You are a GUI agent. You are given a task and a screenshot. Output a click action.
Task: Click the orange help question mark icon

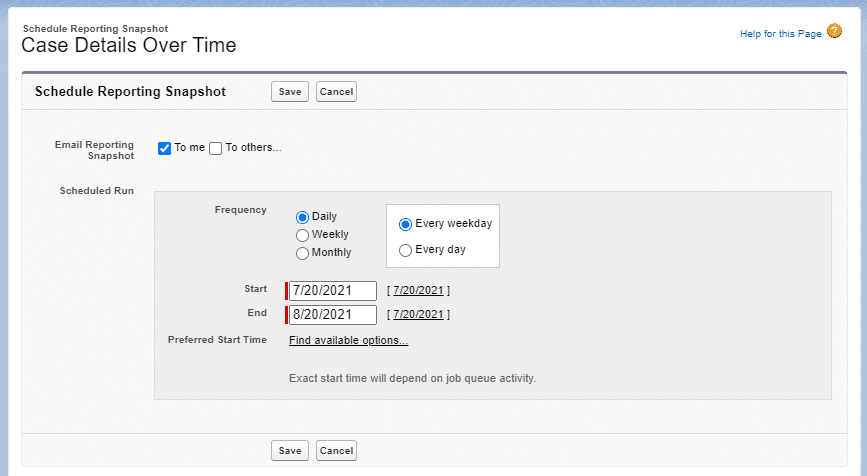[x=834, y=32]
